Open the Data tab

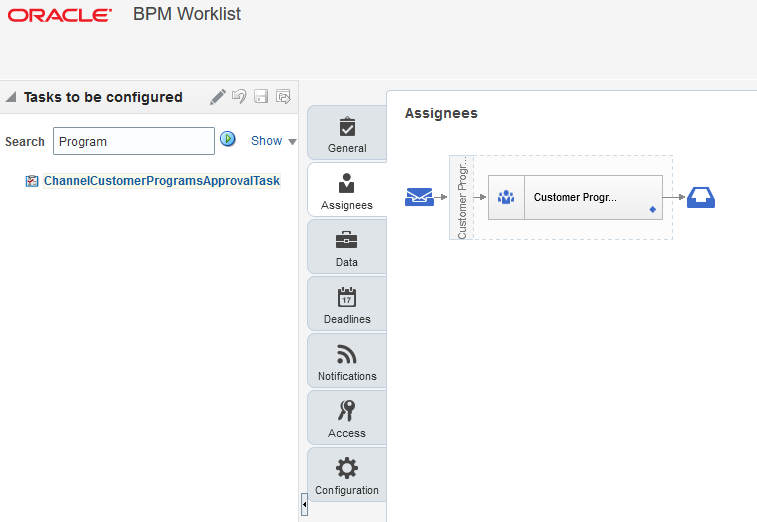coord(347,247)
